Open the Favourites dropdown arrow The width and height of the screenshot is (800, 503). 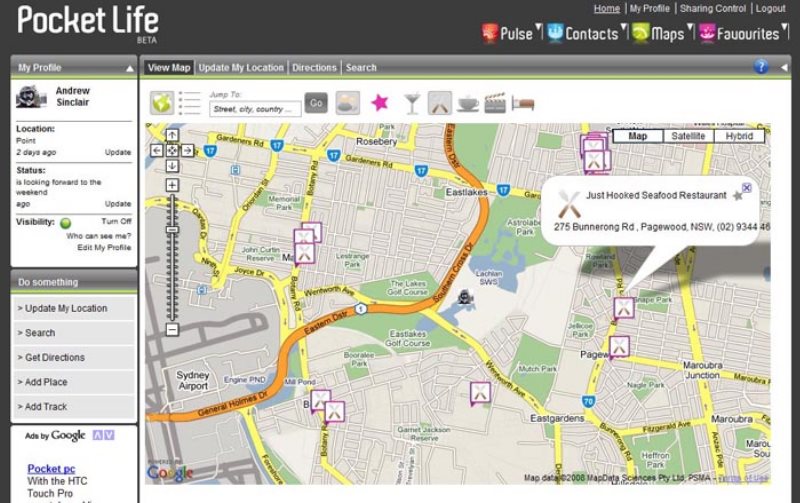[785, 28]
